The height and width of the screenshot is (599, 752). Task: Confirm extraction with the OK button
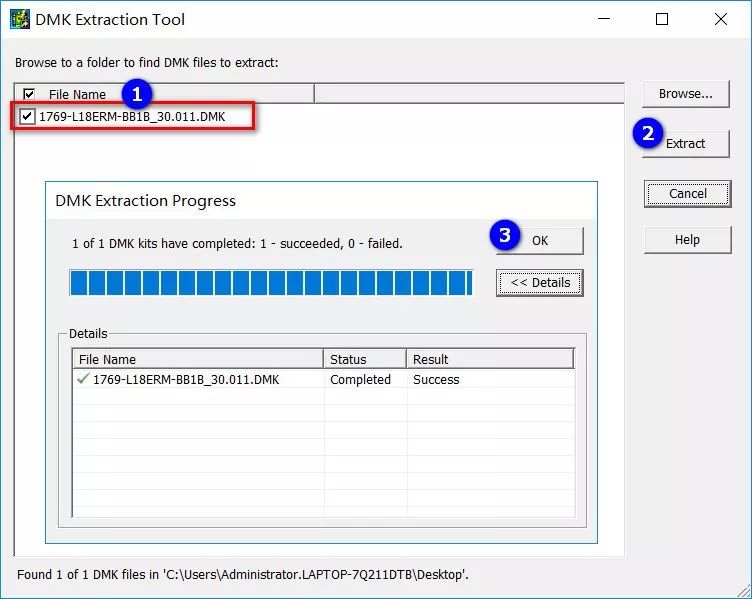point(540,240)
